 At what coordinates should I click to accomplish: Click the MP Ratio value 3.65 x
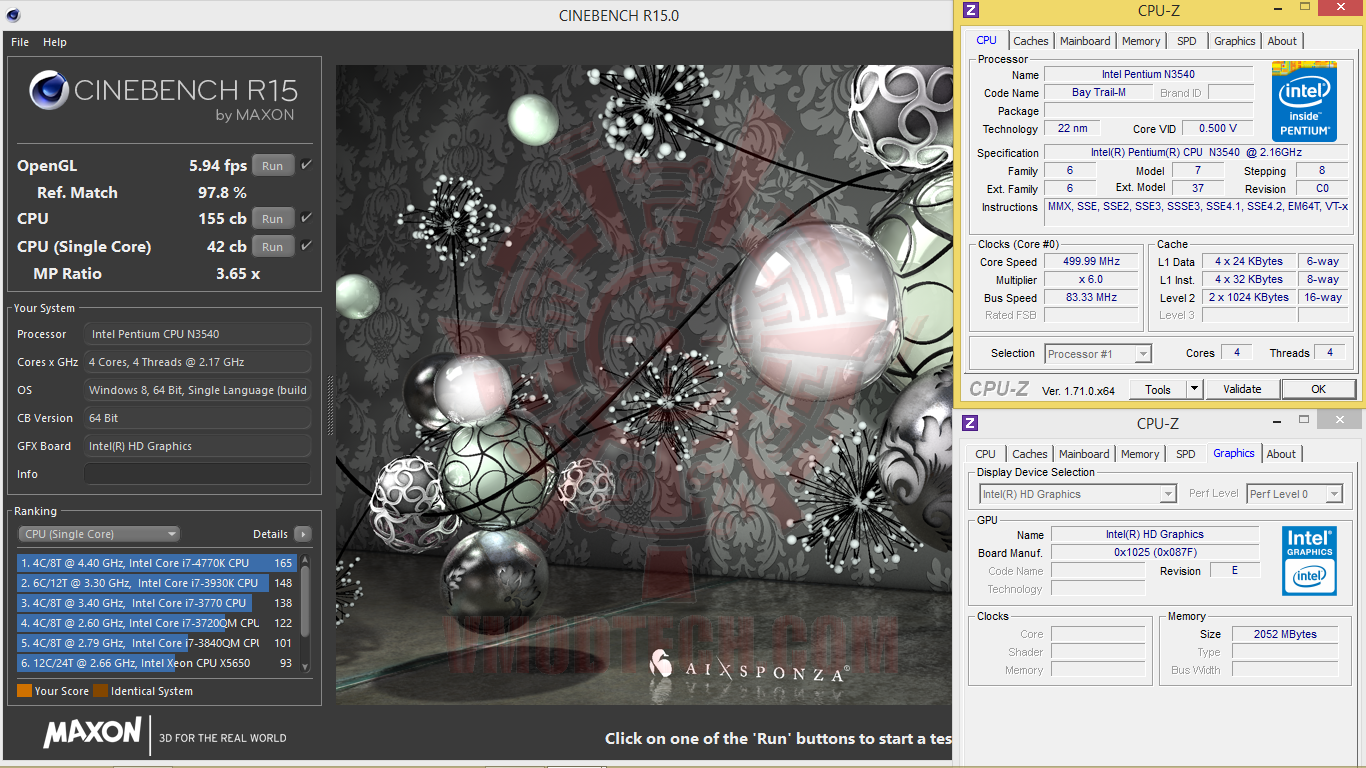pos(238,274)
